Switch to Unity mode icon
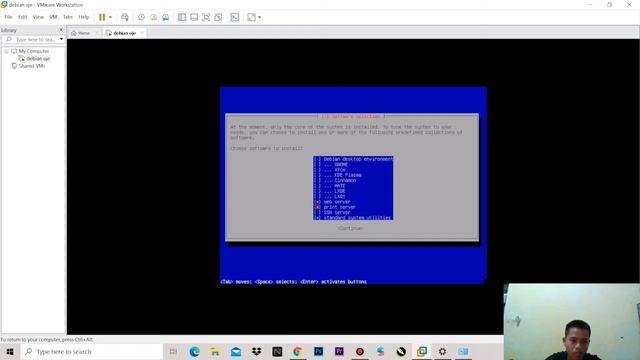The height and width of the screenshot is (360, 640). pyautogui.click(x=218, y=17)
